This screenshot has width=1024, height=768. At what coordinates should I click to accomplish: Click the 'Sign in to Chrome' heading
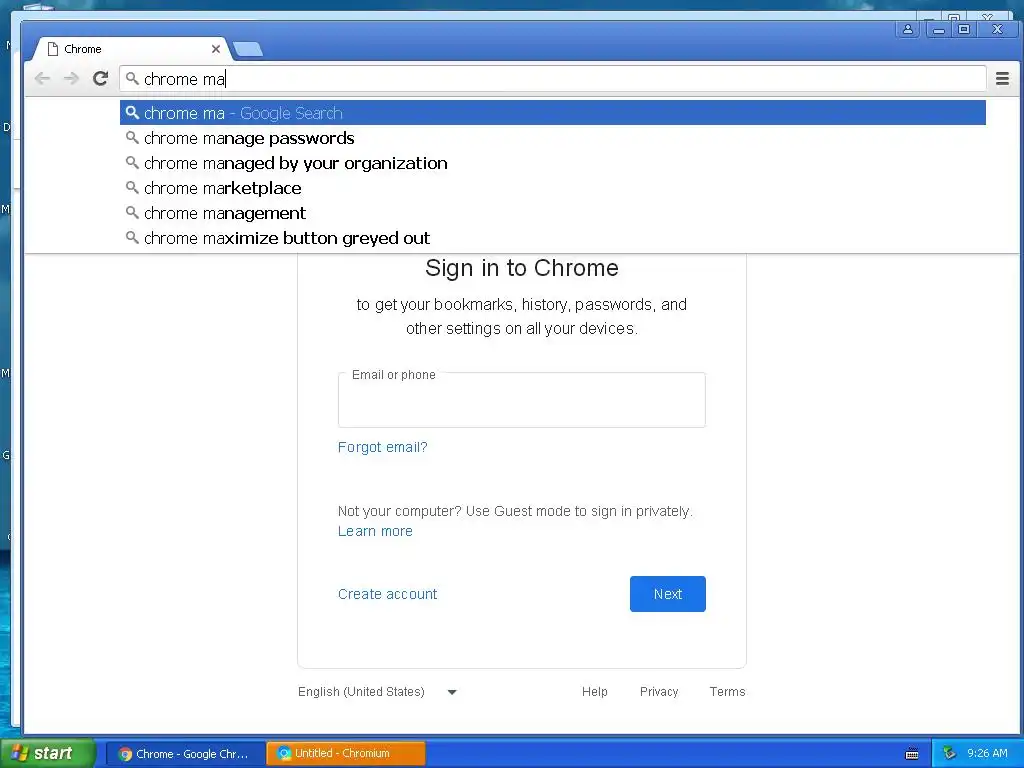click(521, 268)
